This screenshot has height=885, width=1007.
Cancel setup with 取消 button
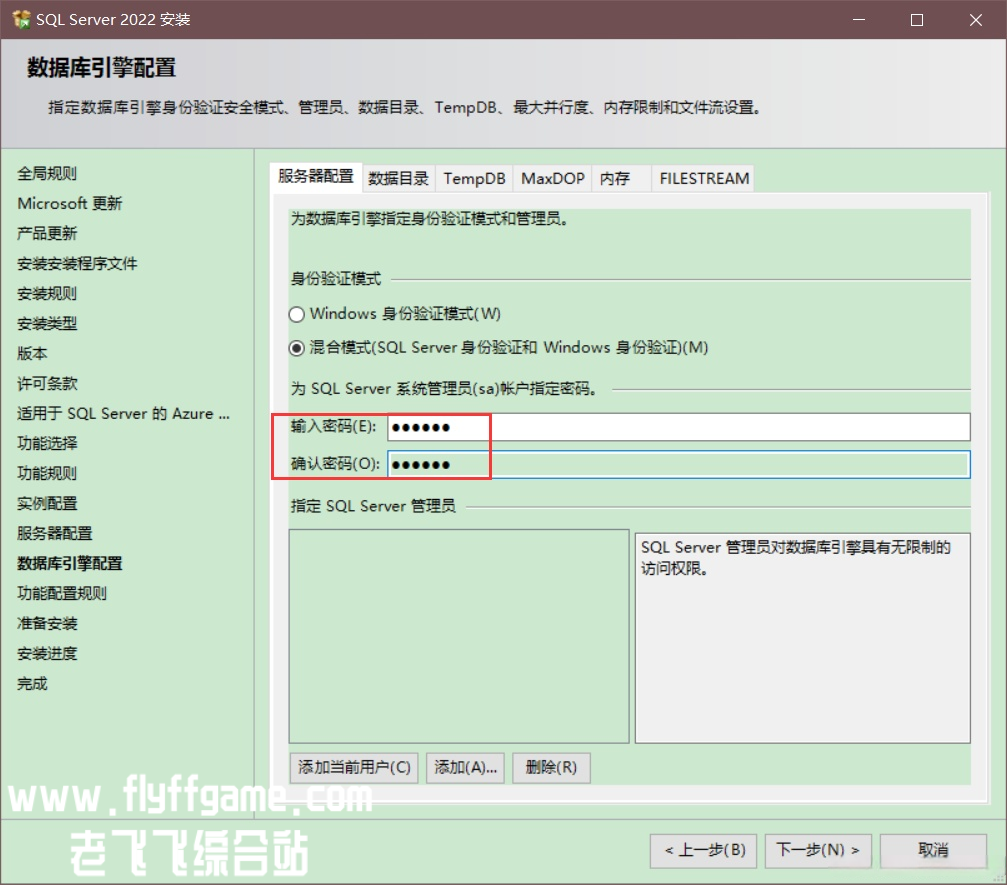coord(933,850)
